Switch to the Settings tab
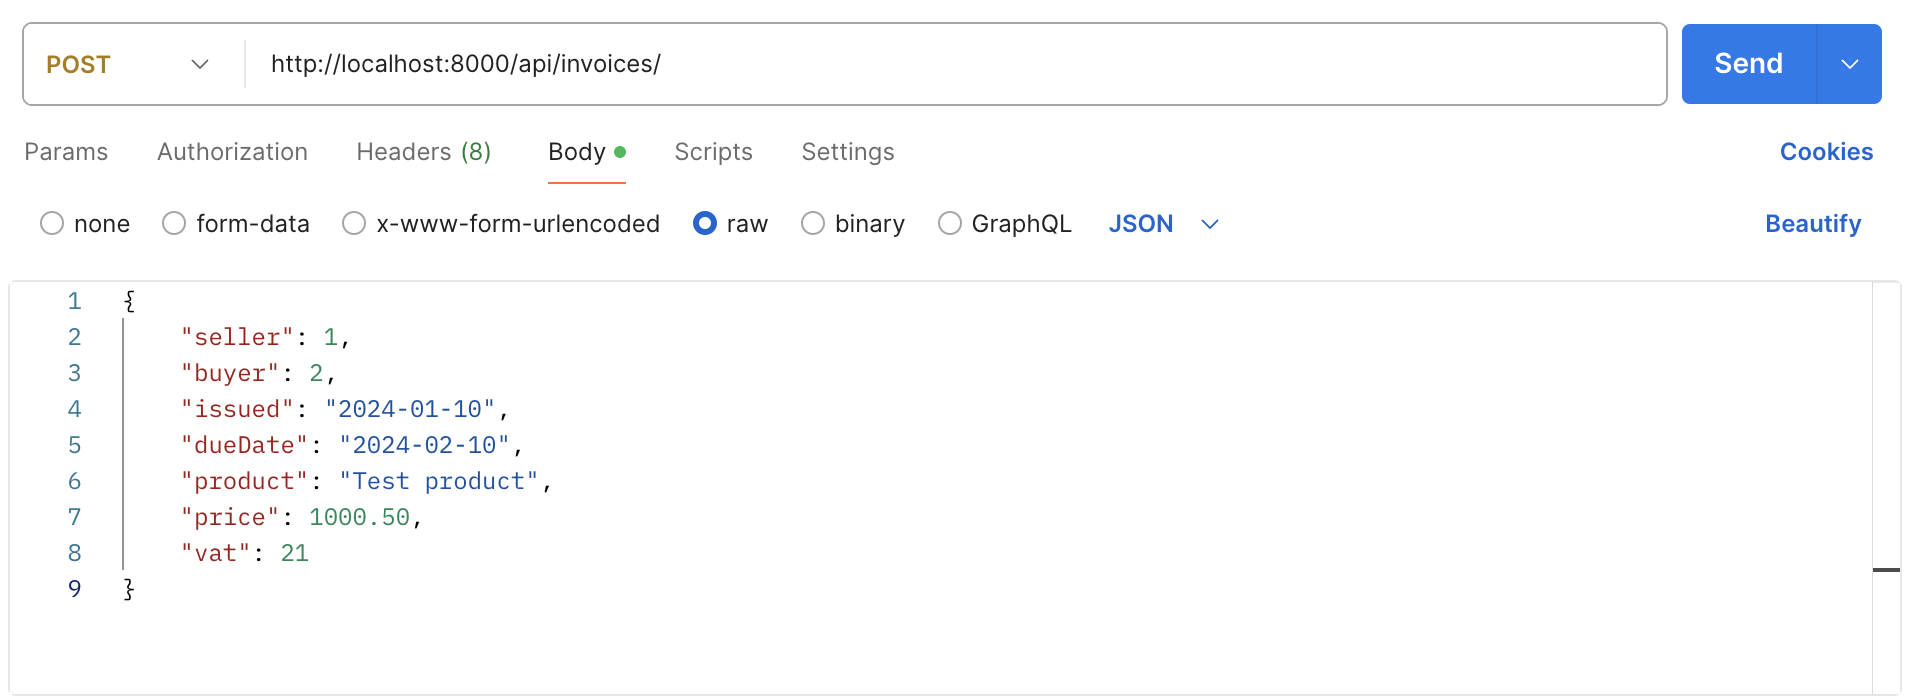The width and height of the screenshot is (1912, 700). [848, 152]
